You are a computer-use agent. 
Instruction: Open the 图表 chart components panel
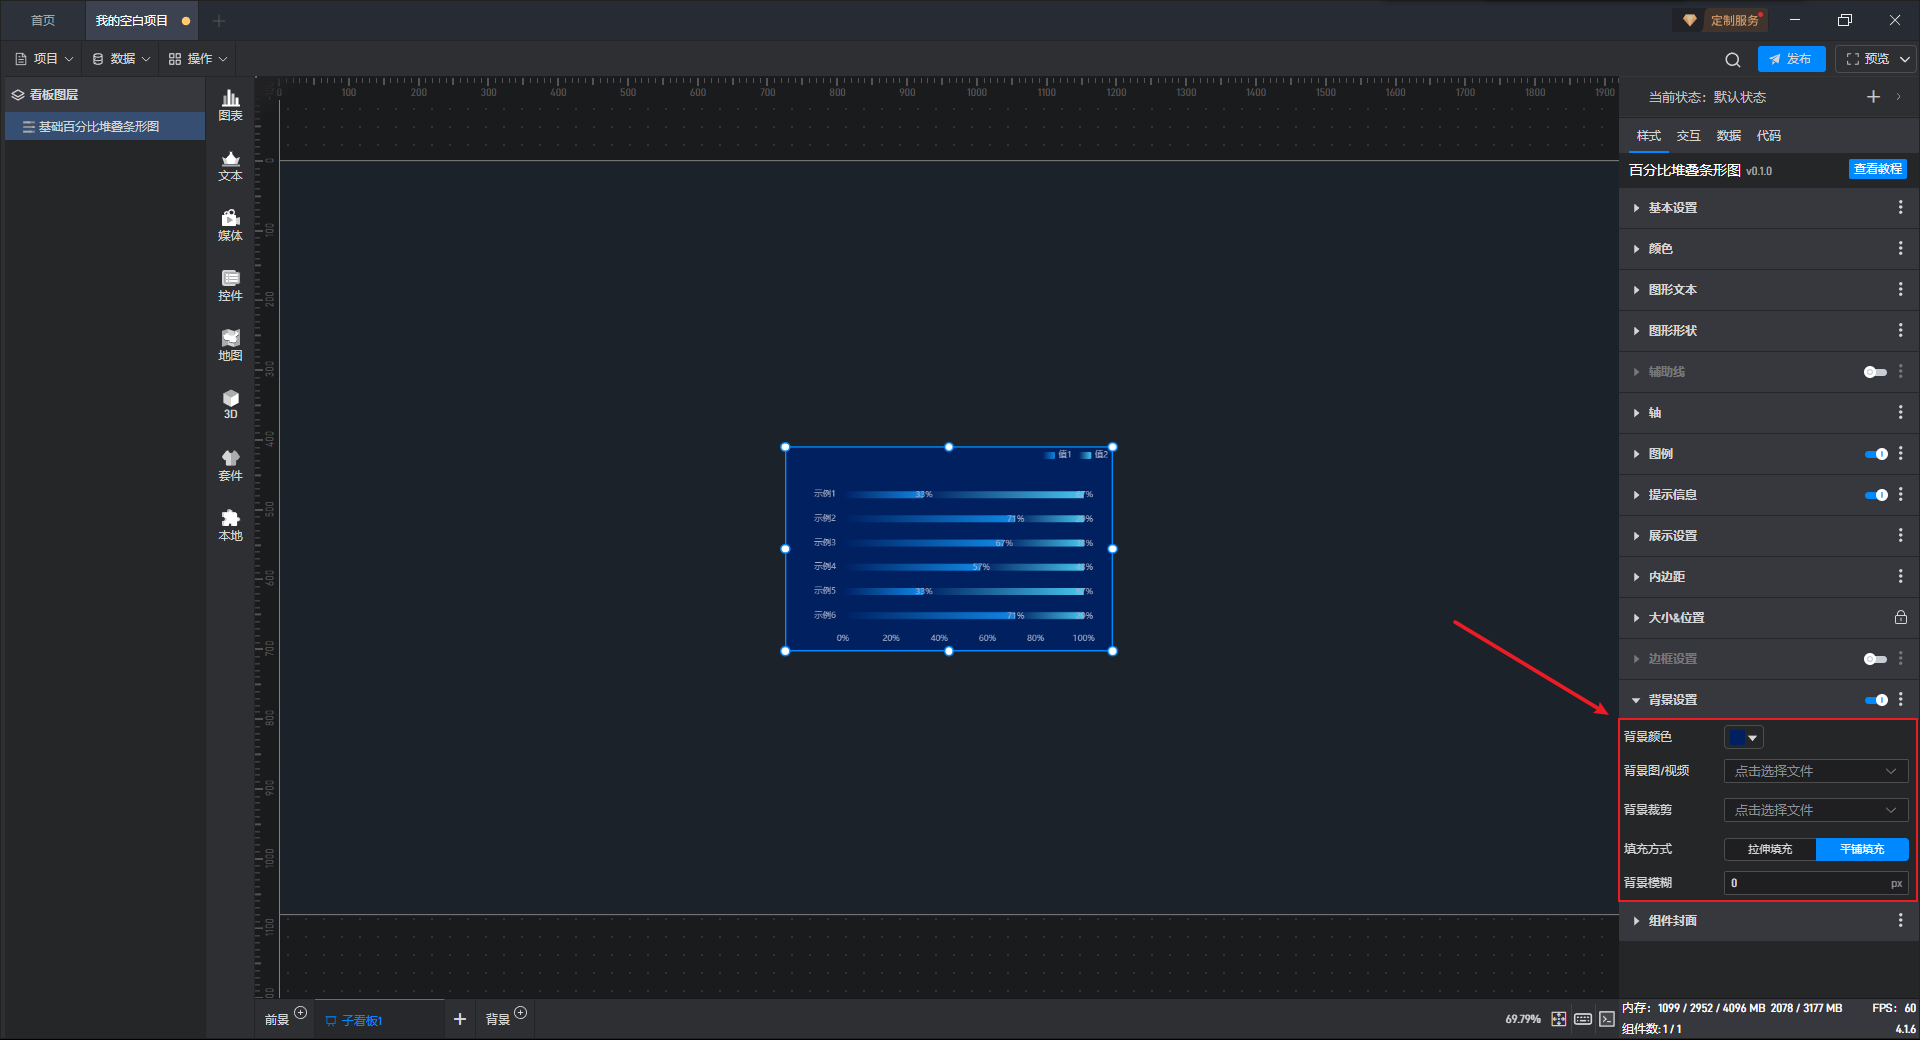(x=230, y=105)
